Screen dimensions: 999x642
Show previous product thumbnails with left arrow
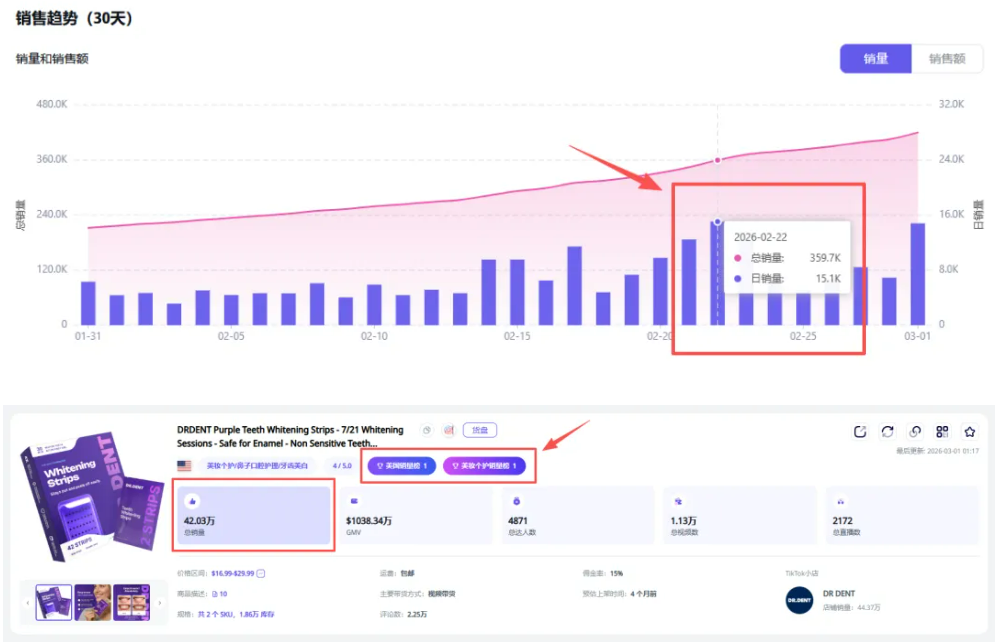pyautogui.click(x=27, y=603)
